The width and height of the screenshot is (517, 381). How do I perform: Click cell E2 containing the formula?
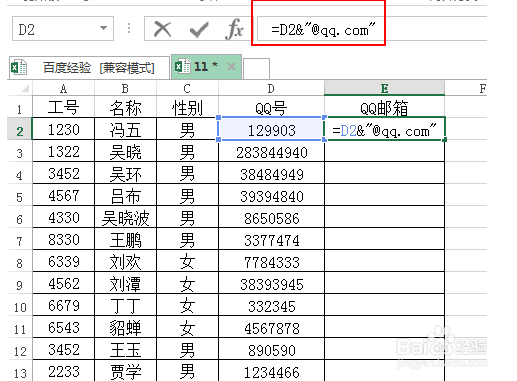[384, 129]
